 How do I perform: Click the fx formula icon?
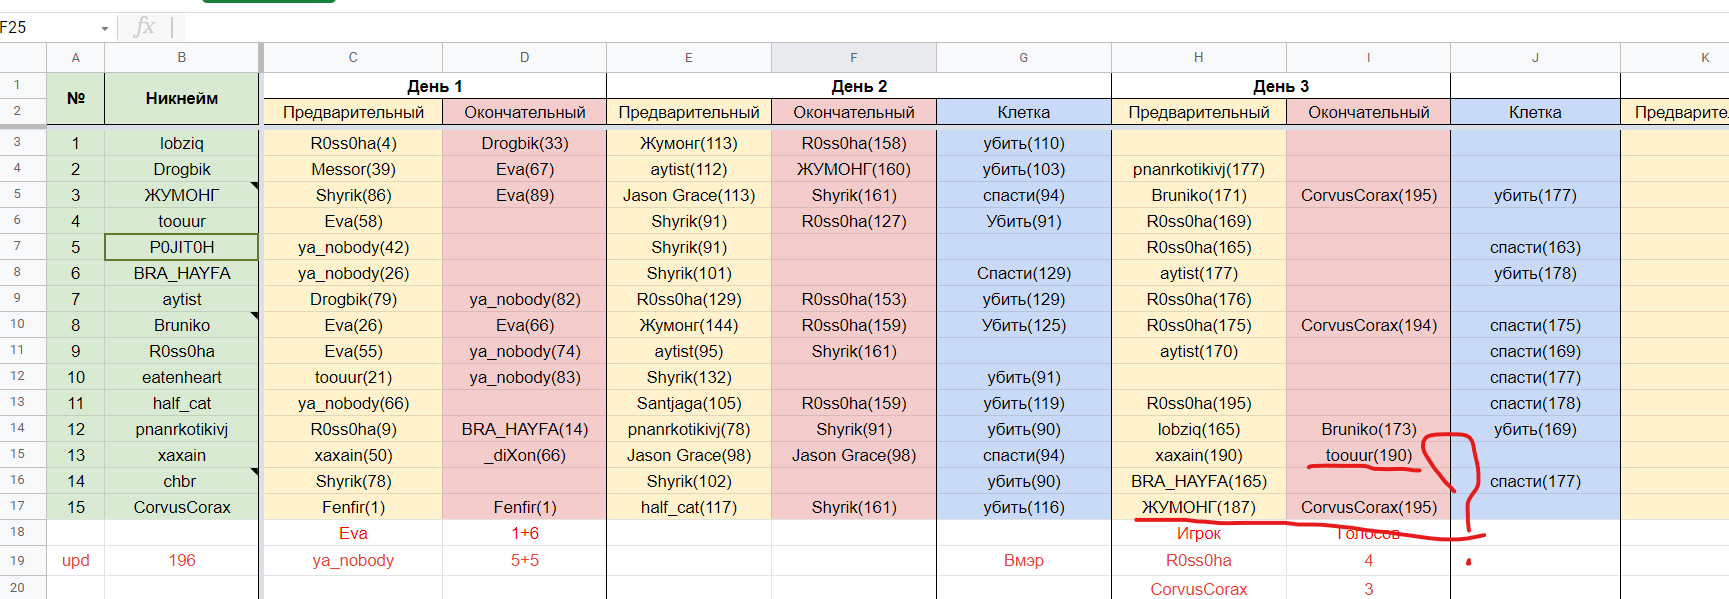tap(144, 27)
